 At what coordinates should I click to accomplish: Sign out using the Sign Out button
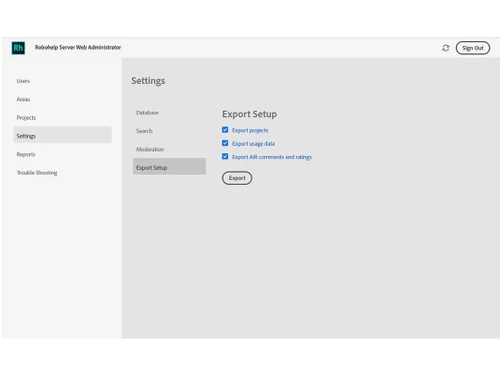click(x=473, y=48)
